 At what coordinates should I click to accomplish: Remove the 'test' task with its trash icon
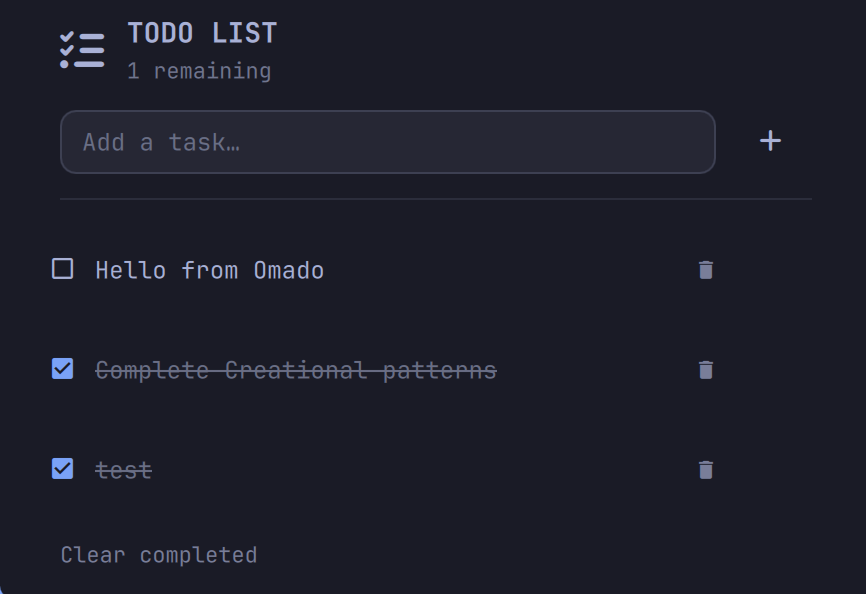click(706, 470)
